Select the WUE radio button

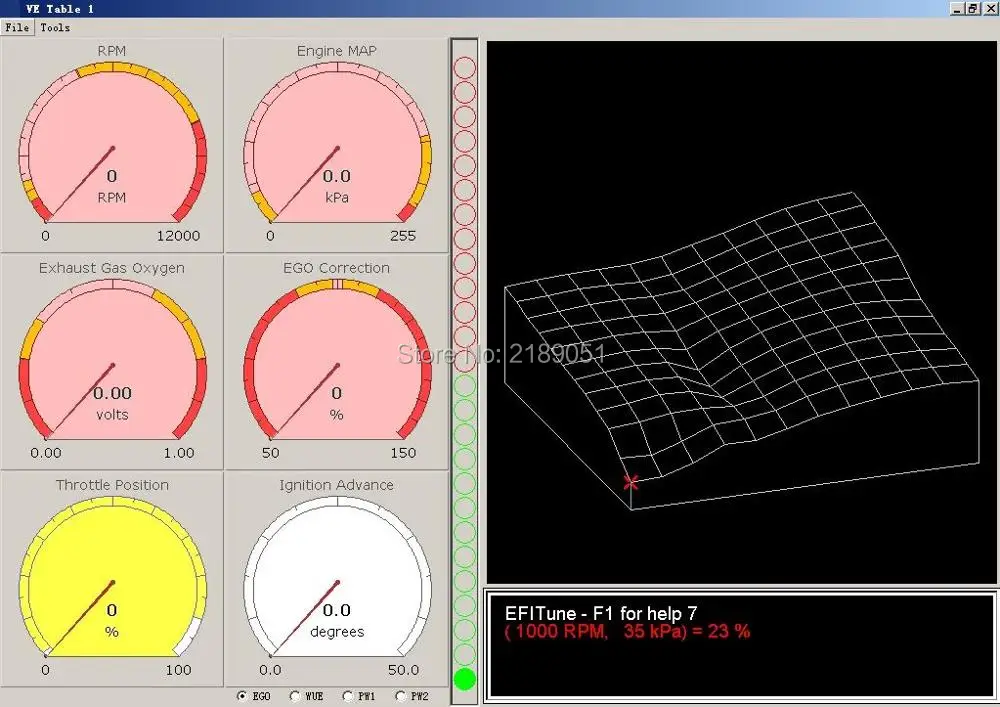point(295,696)
